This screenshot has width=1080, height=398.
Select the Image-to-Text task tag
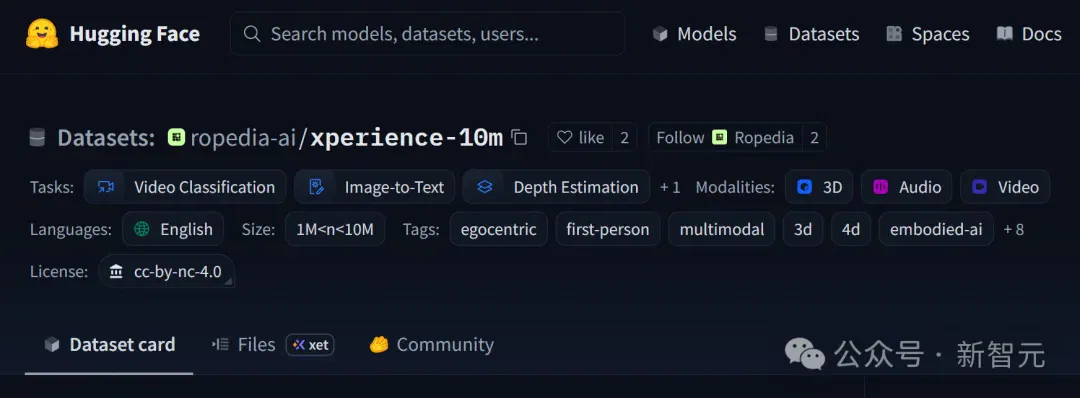point(375,187)
